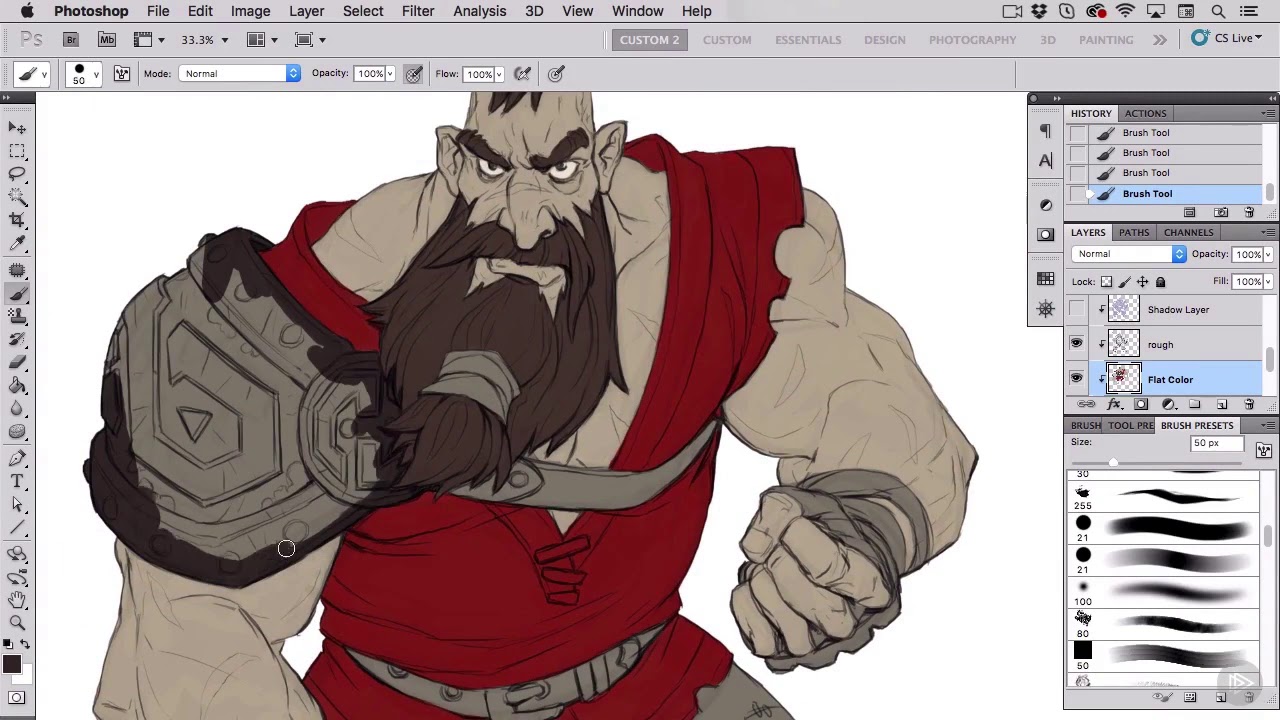Switch to PHOTOGRAPHY workspace
This screenshot has width=1280, height=720.
(972, 40)
